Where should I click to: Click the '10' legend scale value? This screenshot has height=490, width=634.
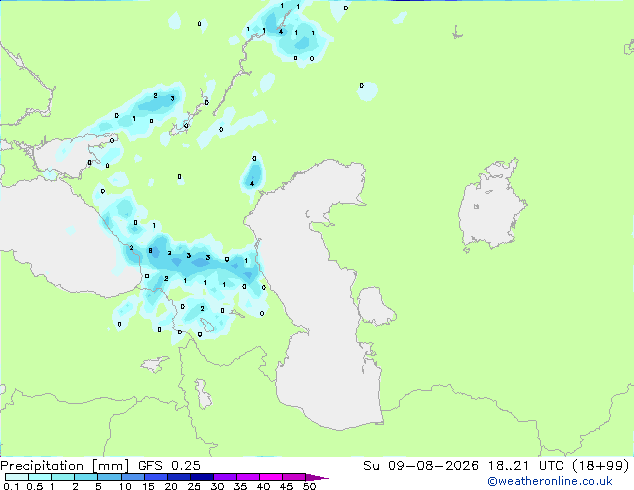125,486
